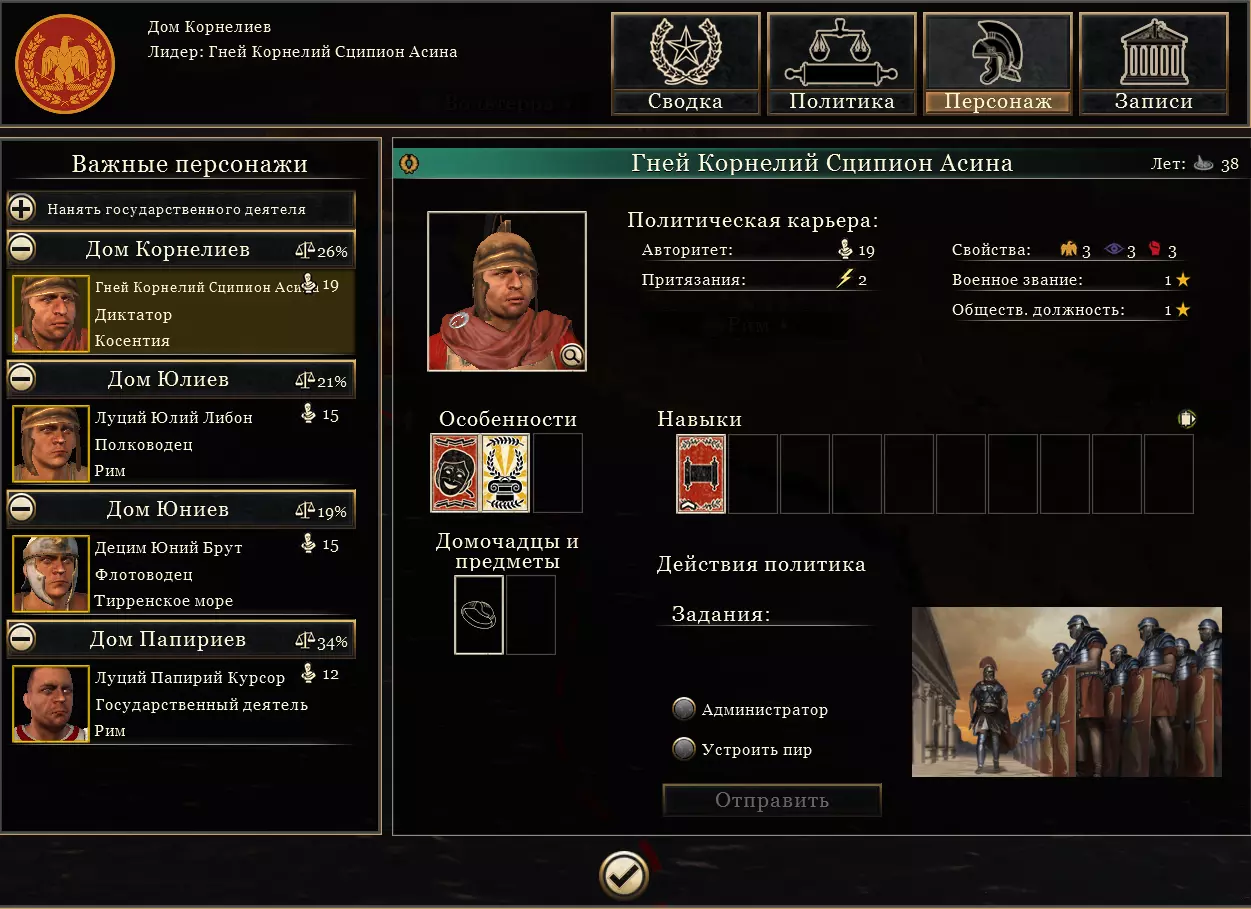Collapse the Дом Юлиев group
The height and width of the screenshot is (909, 1251).
(x=22, y=378)
